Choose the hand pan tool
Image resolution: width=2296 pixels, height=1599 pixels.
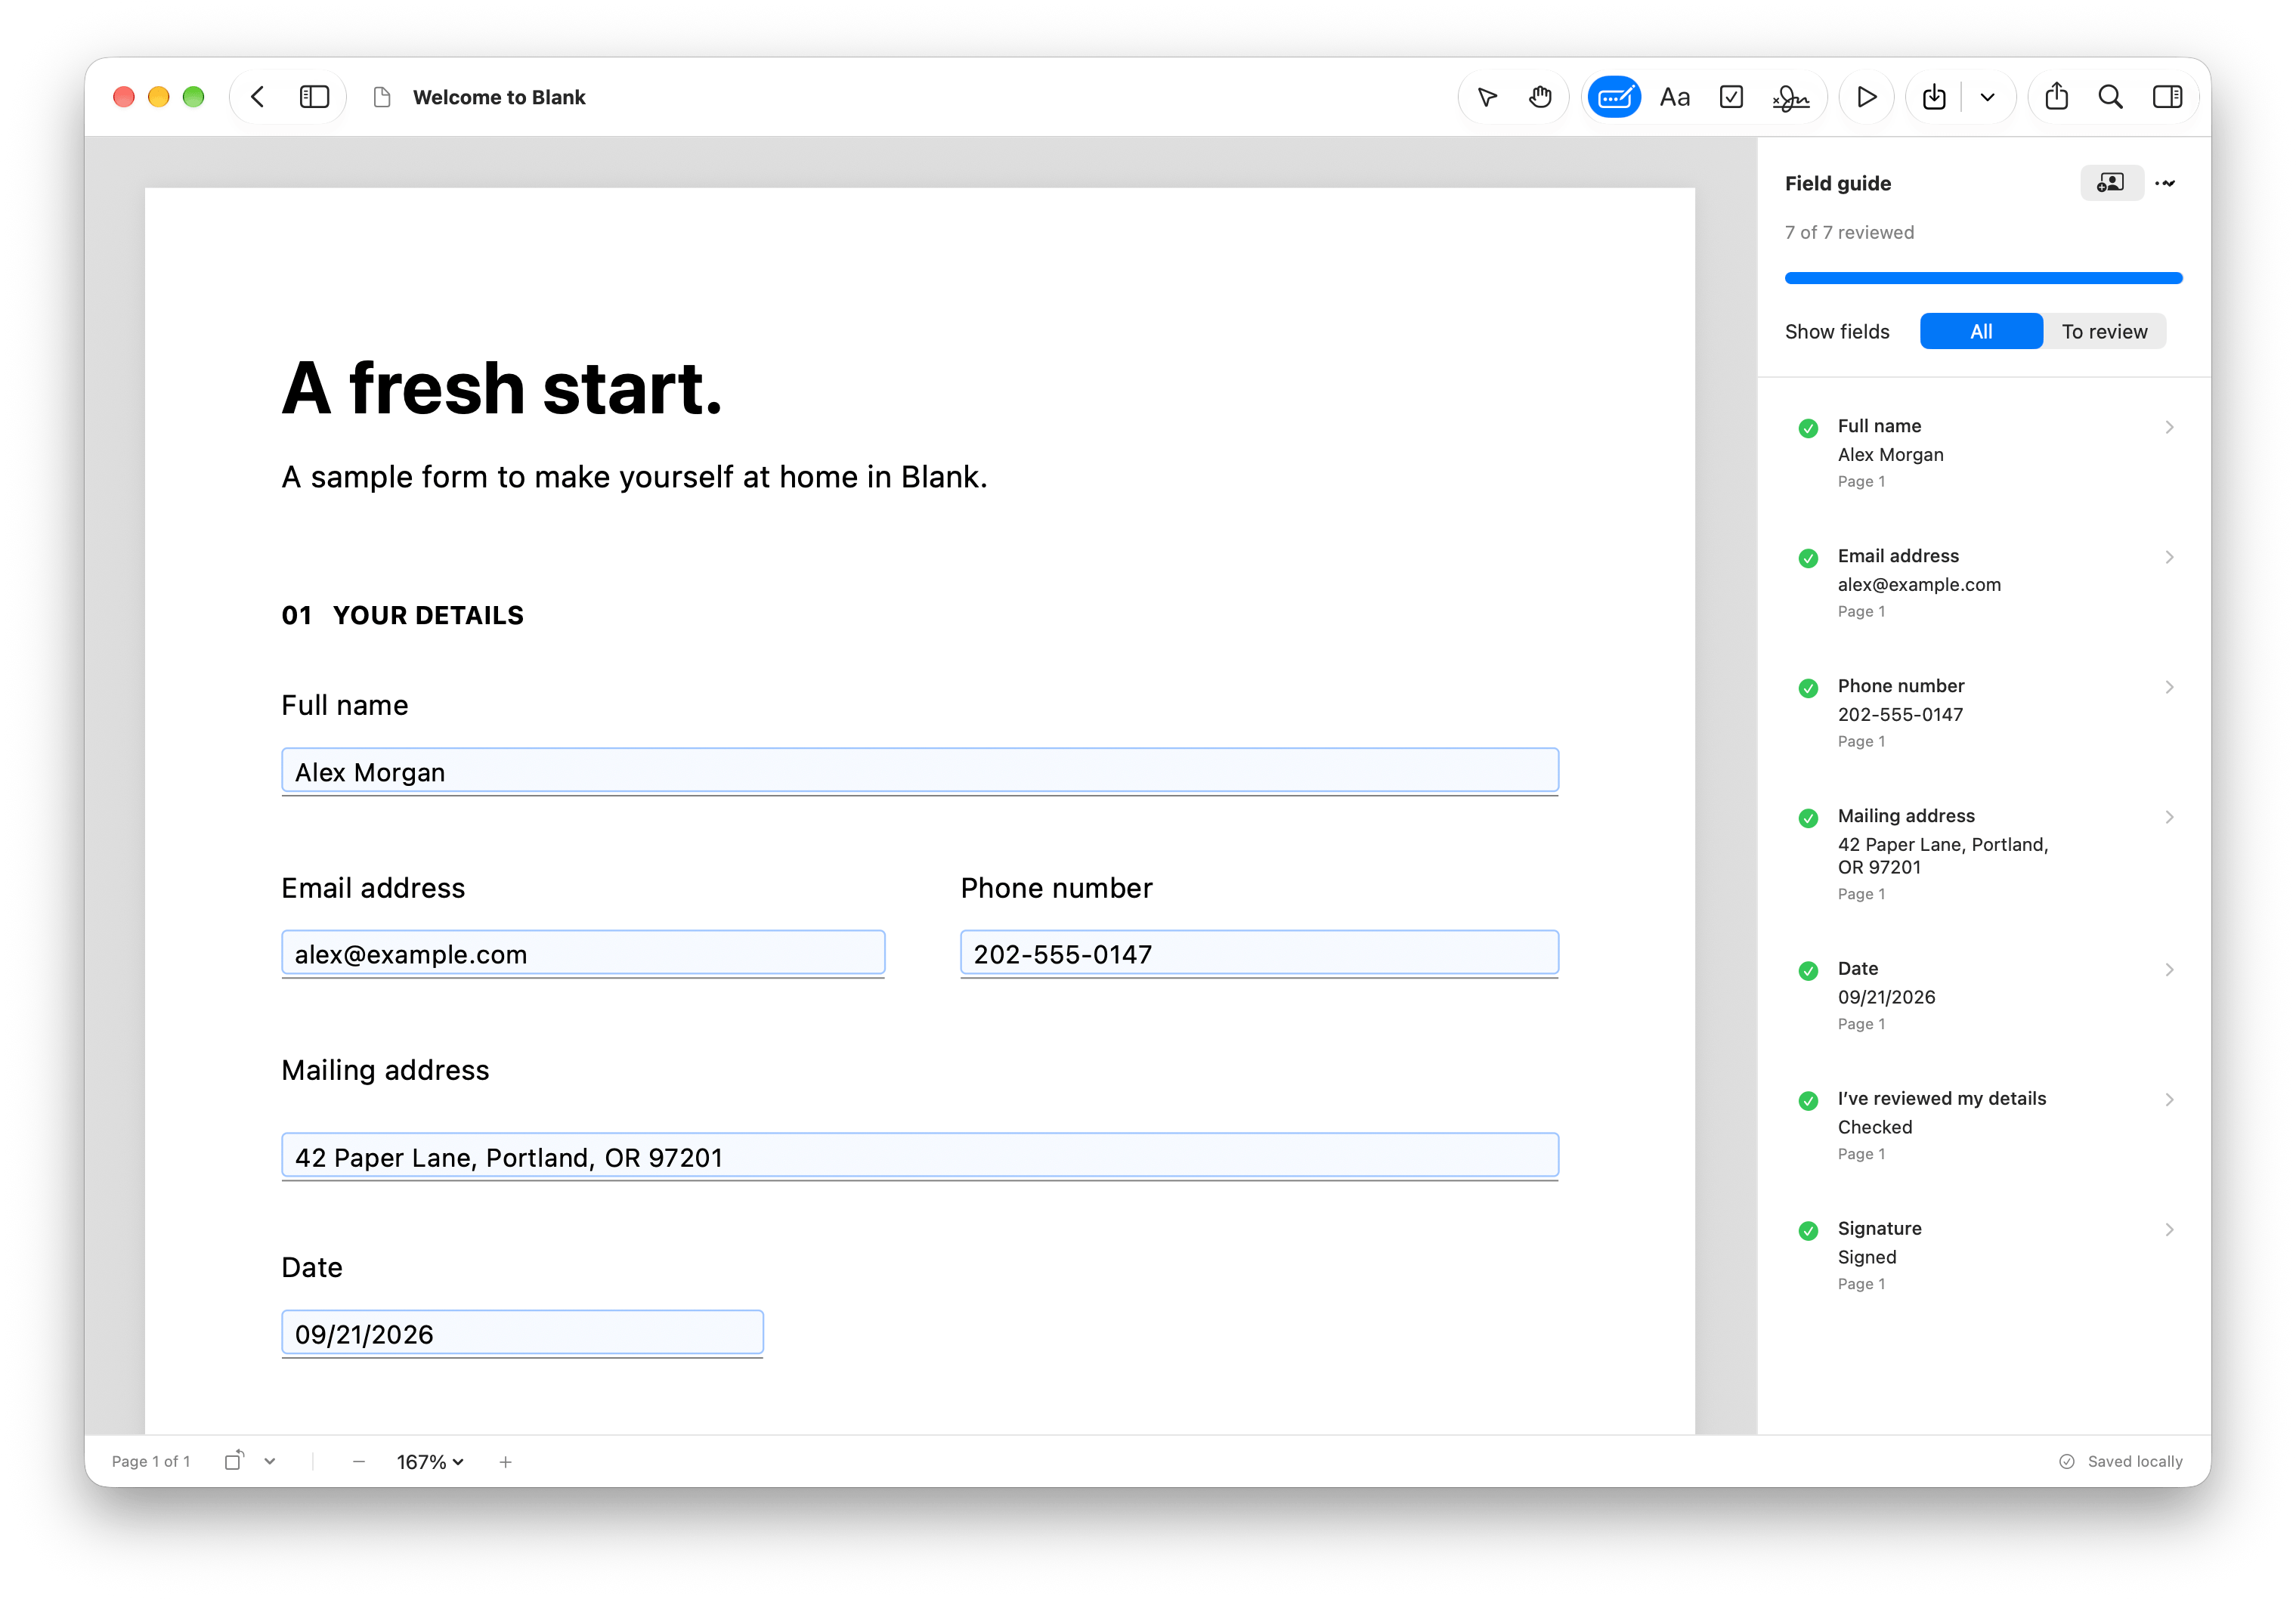click(x=1540, y=97)
